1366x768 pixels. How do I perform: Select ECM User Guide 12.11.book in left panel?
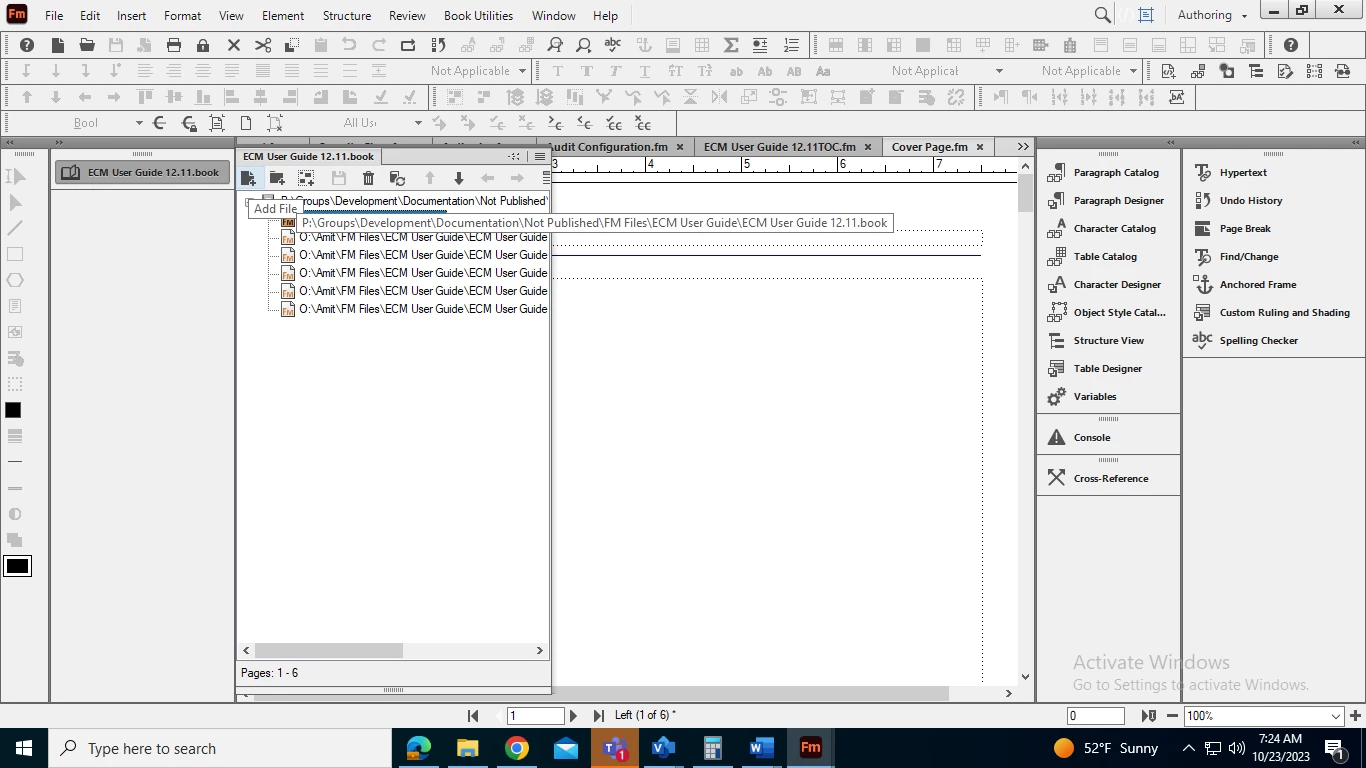click(141, 172)
